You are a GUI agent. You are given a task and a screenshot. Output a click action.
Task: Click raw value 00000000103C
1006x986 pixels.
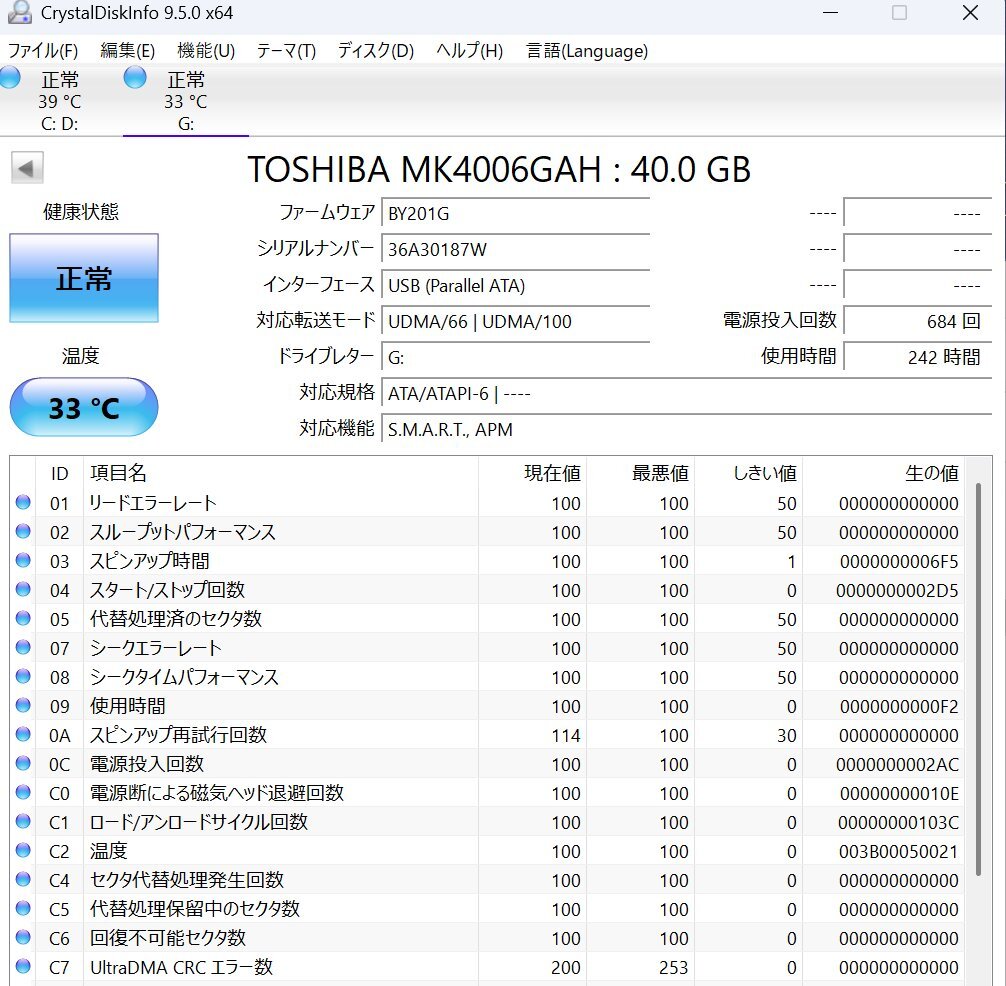click(898, 822)
